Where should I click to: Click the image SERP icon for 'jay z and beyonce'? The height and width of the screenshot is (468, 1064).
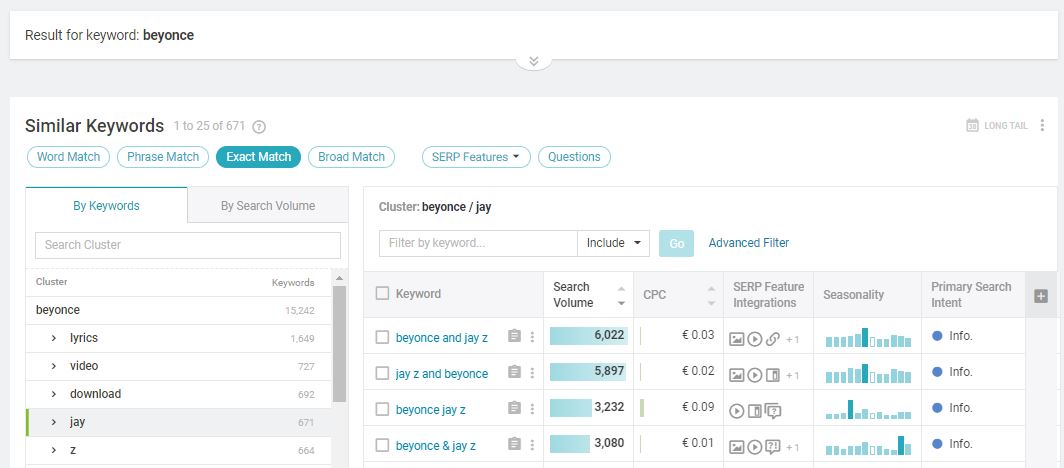(x=737, y=375)
